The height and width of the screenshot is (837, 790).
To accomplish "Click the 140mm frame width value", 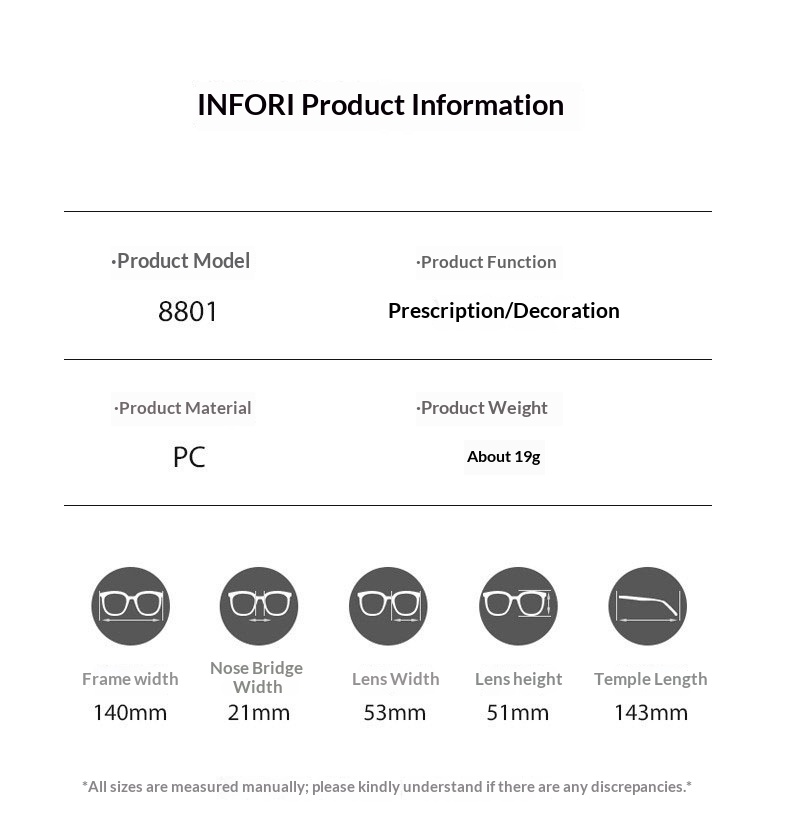I will (130, 713).
